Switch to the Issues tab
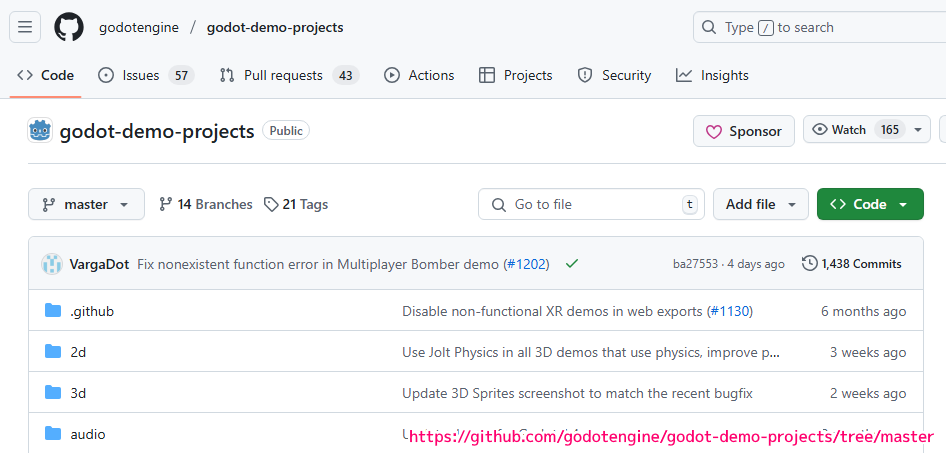Screen dimensions: 946x453 click(146, 75)
